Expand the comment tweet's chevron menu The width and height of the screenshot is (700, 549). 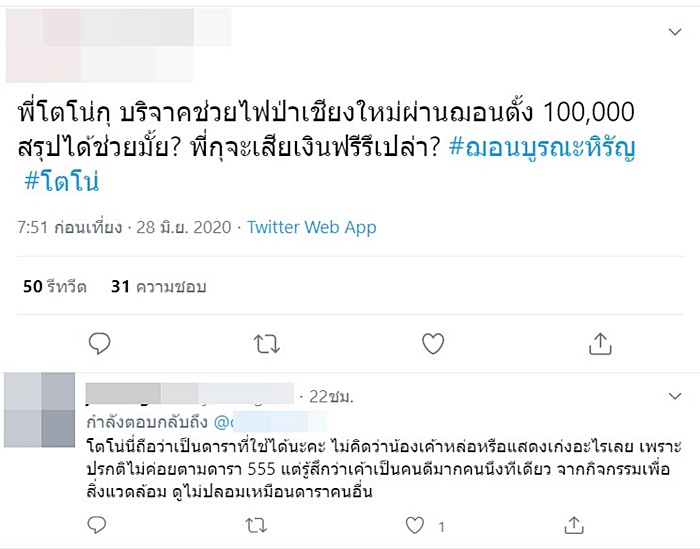click(x=674, y=393)
